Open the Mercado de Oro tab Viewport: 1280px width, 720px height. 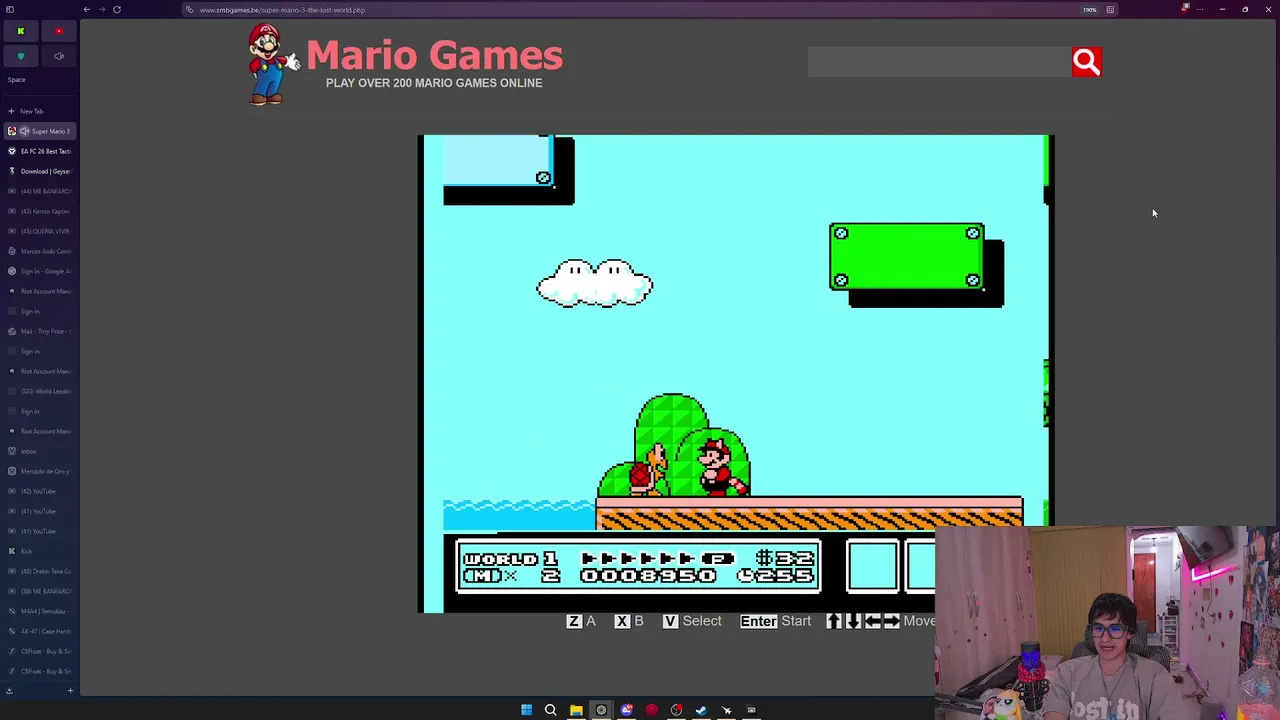40,471
